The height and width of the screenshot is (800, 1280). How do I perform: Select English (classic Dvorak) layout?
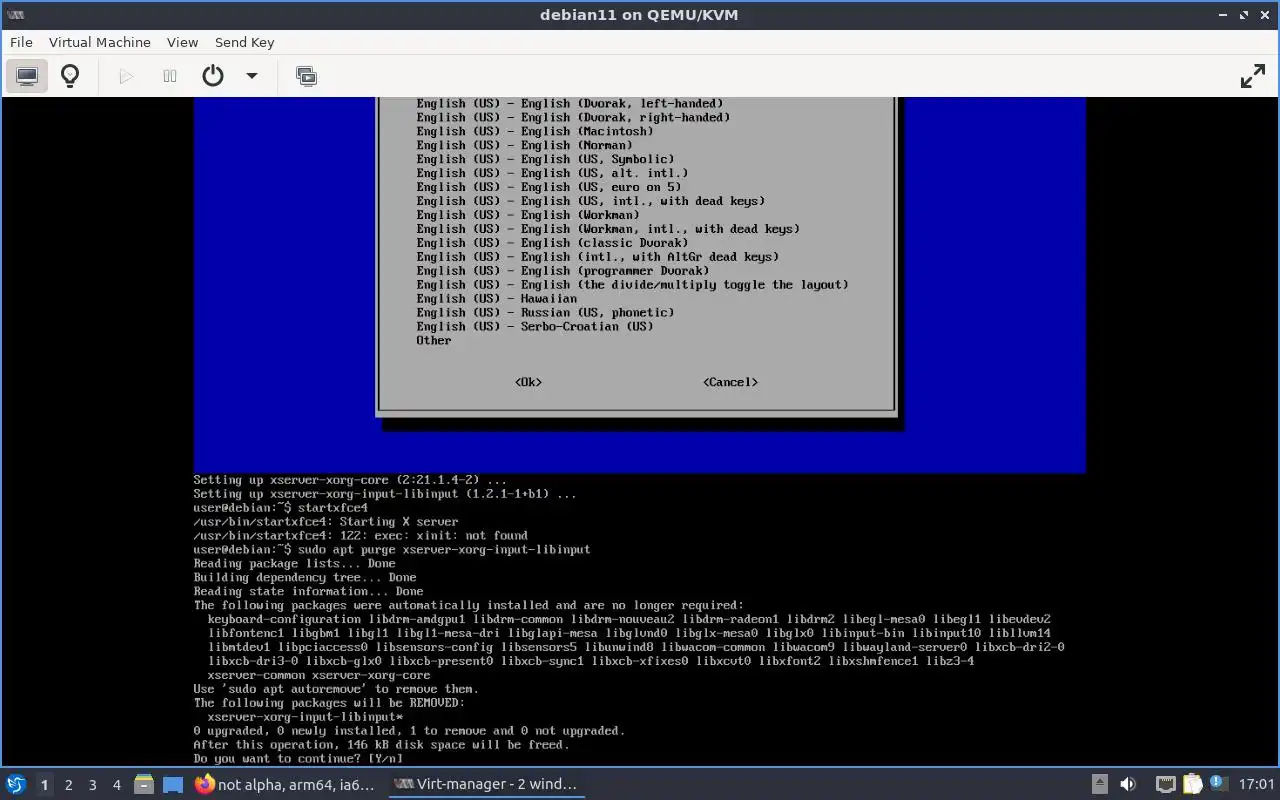(x=553, y=243)
